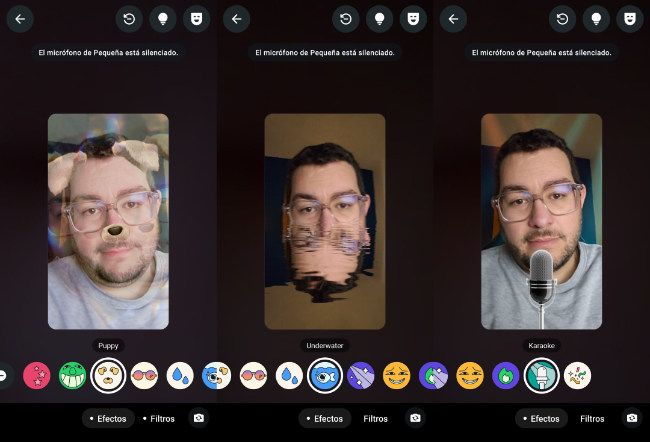Screen dimensions: 650x442
Task: Pick the teary laughing emoji on Karaoke screen
Action: 470,376
